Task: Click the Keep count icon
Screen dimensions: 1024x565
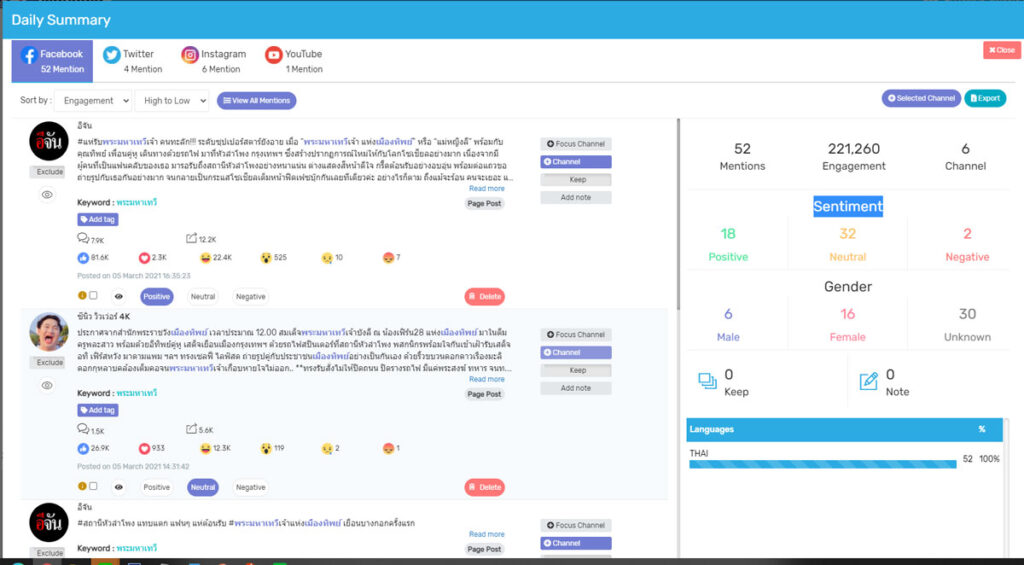Action: 707,381
